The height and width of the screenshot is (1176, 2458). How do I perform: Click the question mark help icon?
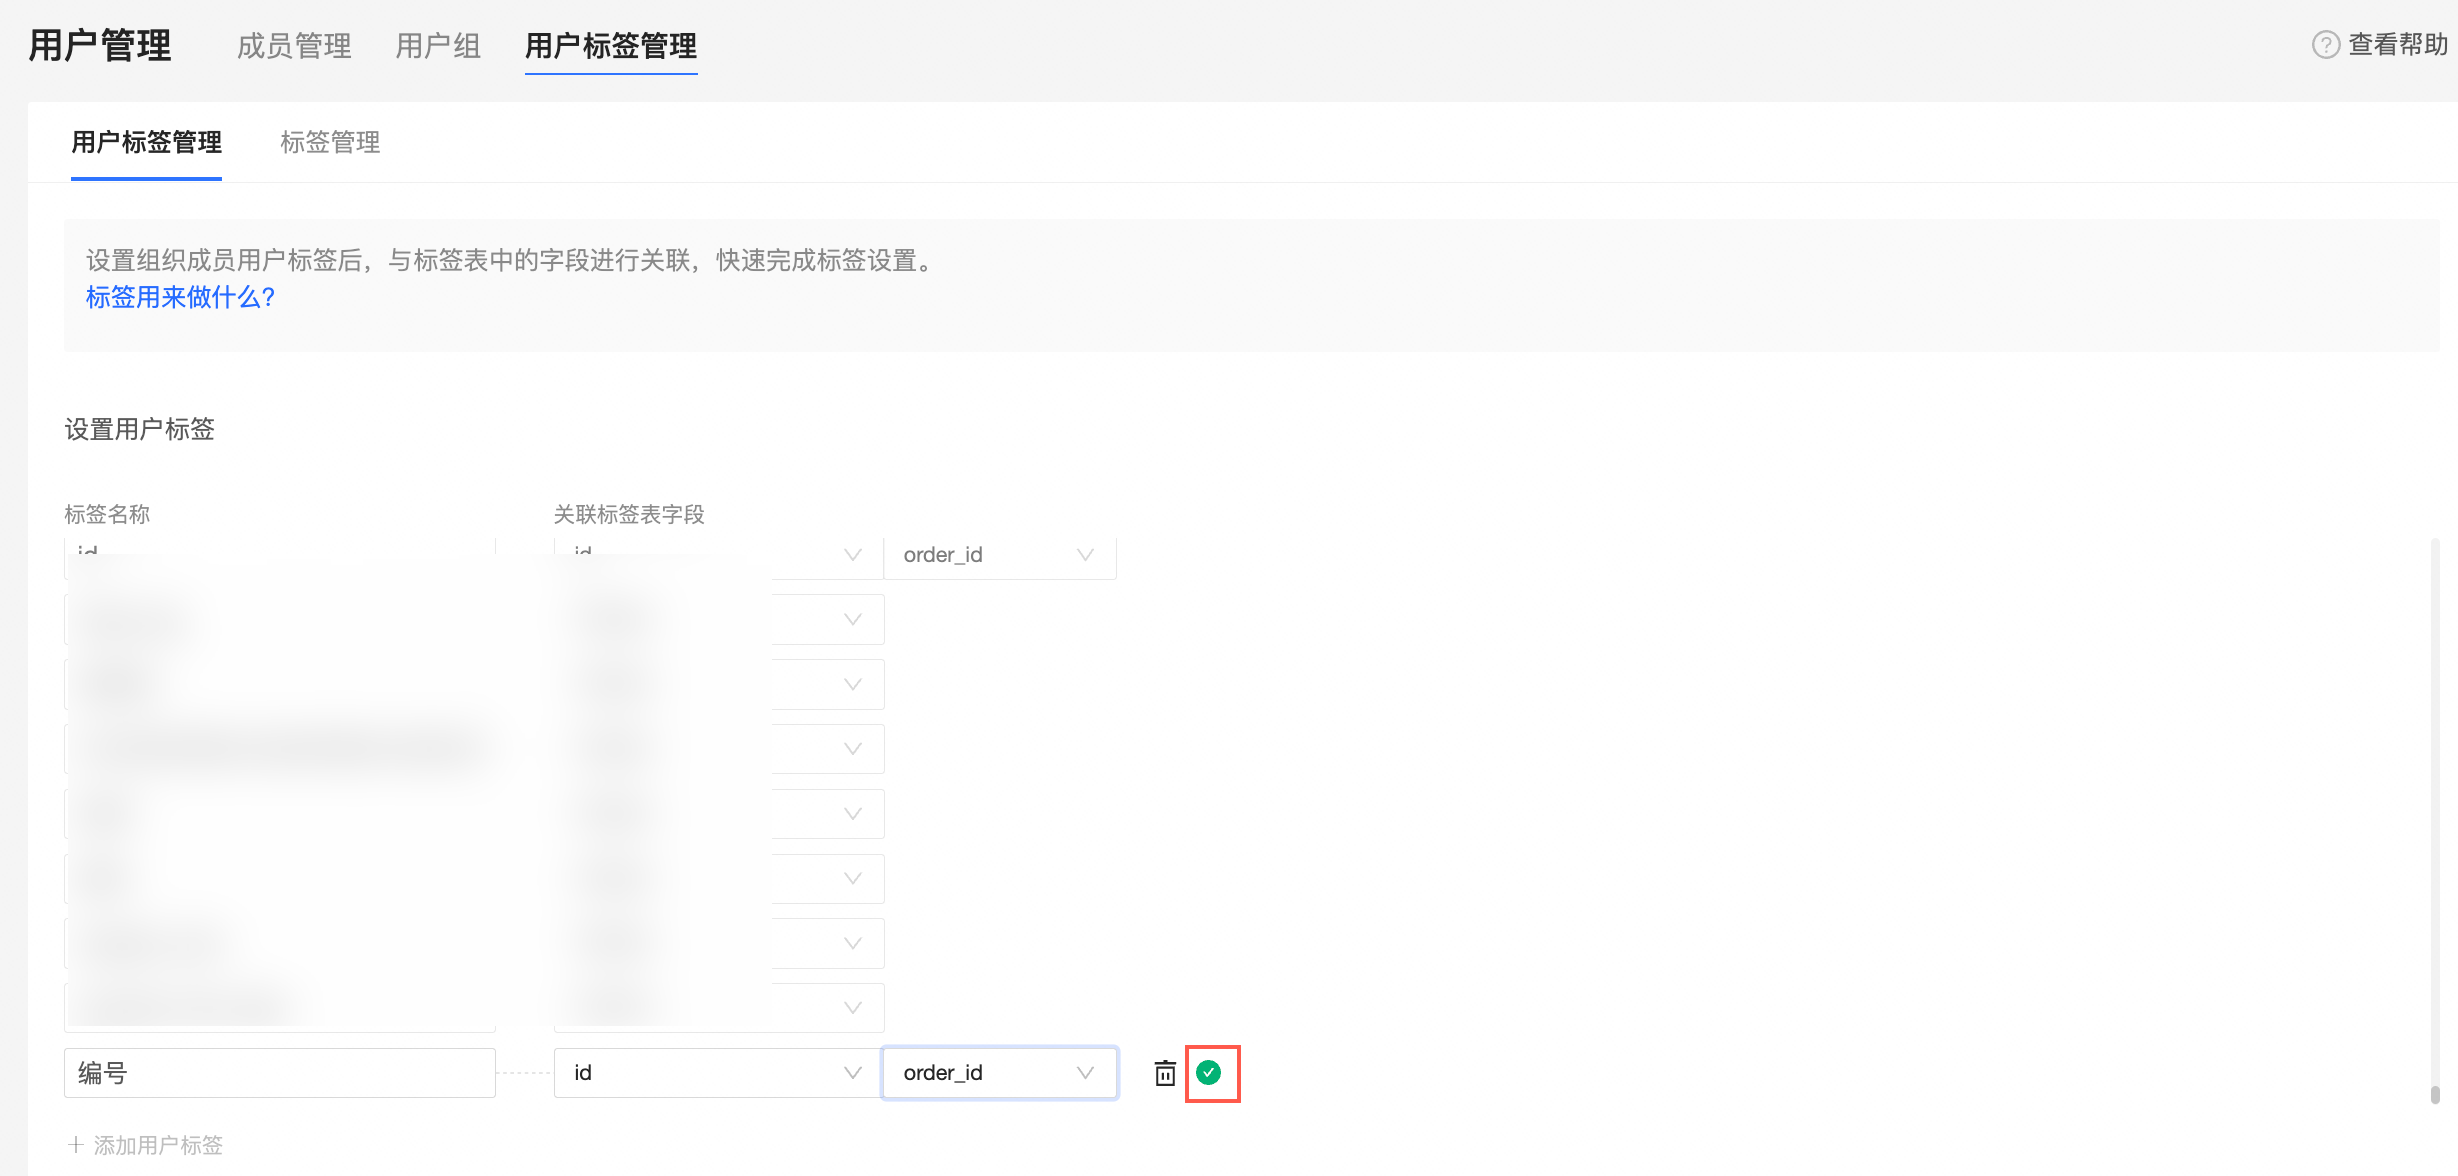pyautogui.click(x=2325, y=45)
